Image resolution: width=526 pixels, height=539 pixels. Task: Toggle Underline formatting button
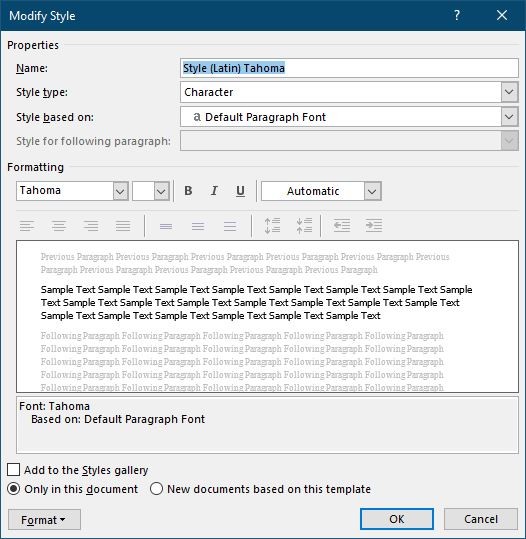click(240, 191)
